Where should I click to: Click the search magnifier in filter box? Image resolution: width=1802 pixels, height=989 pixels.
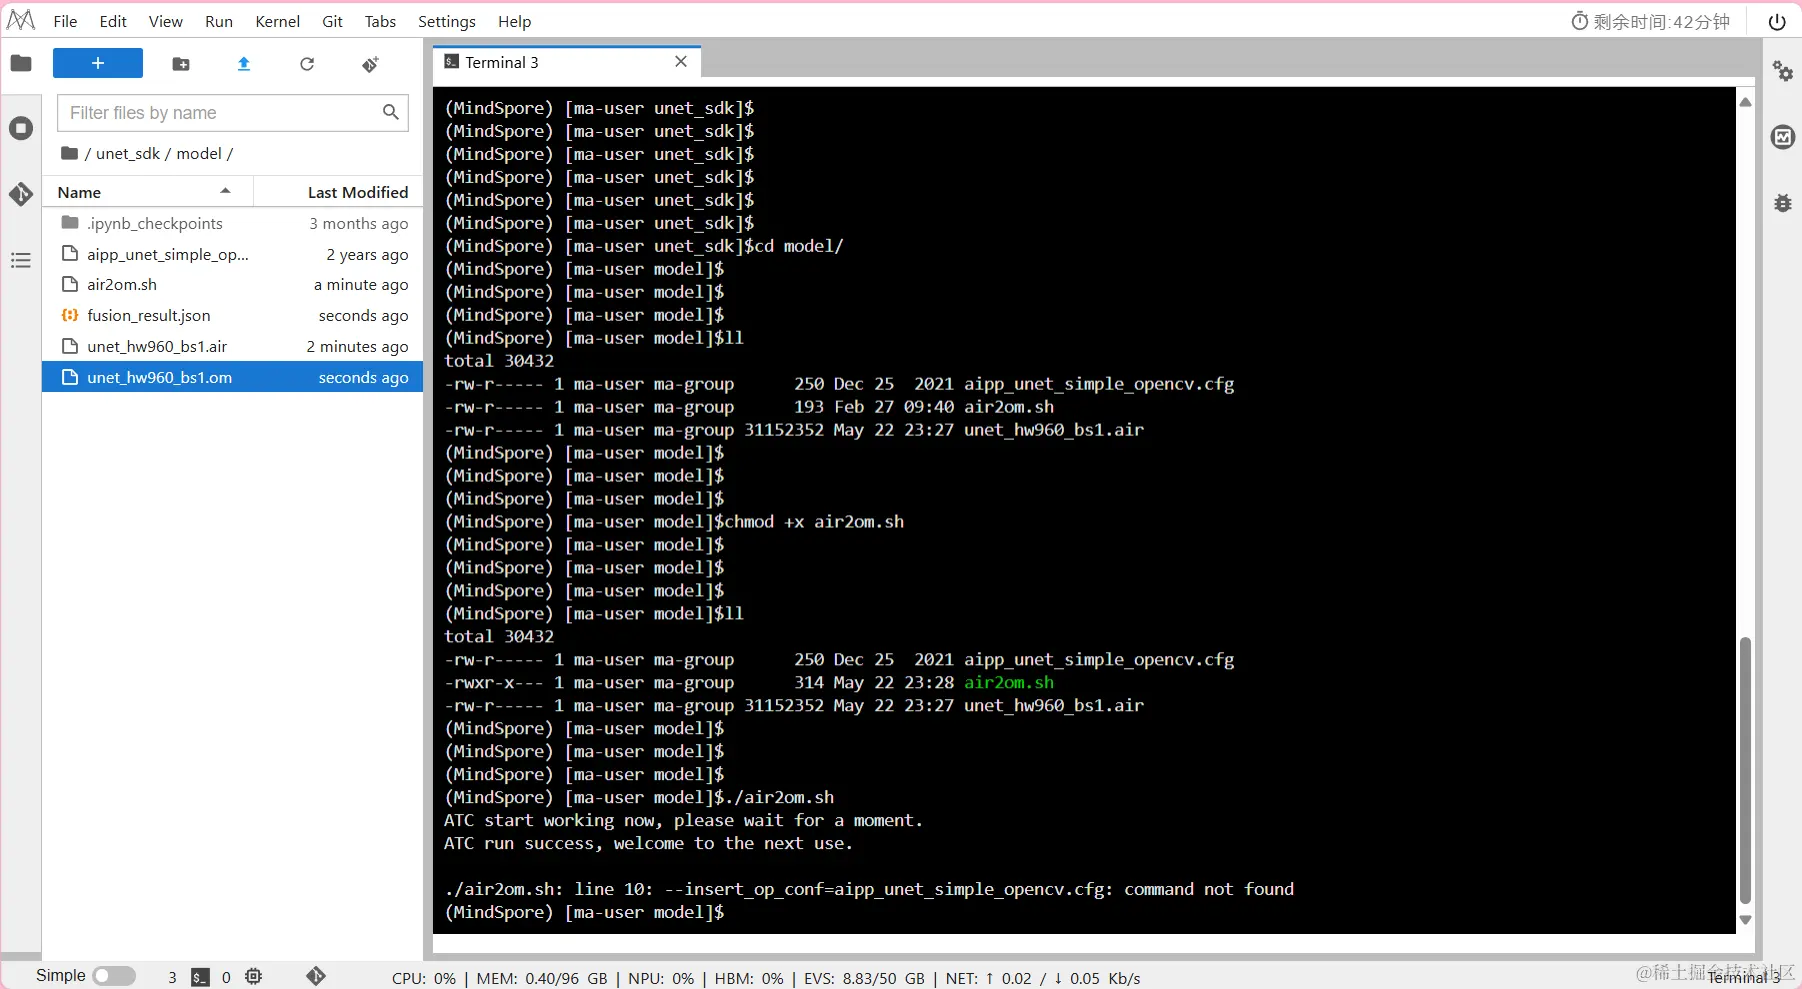(391, 112)
